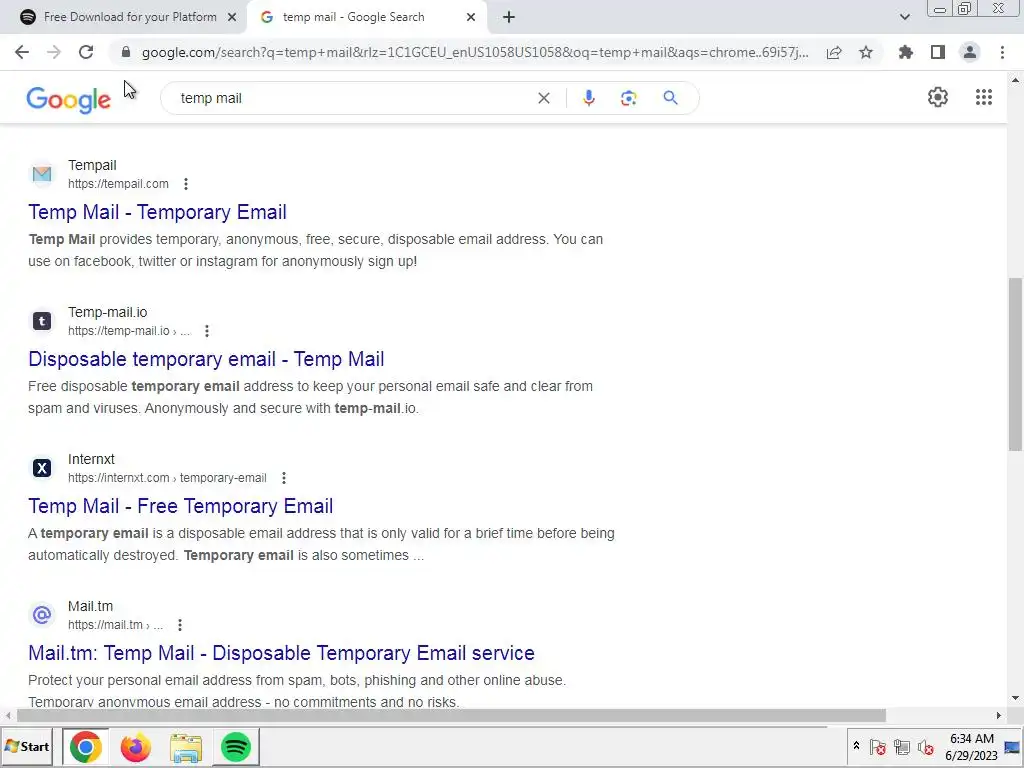
Task: Open more options for Tempail result
Action: [186, 184]
